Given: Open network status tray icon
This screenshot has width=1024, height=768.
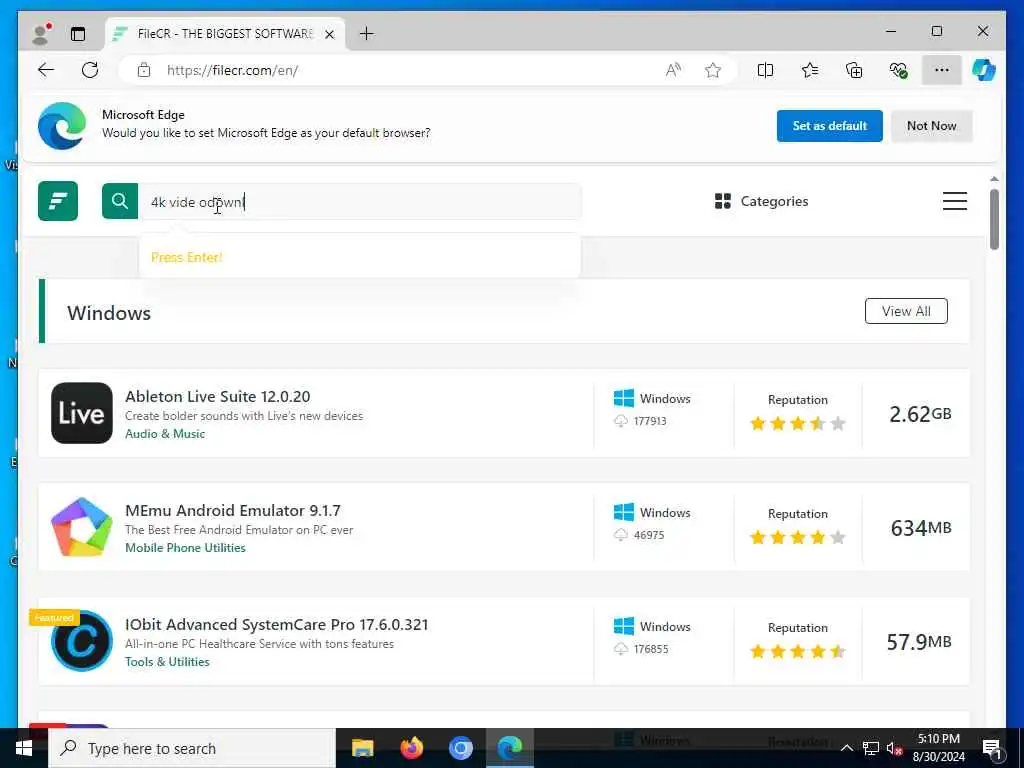Looking at the screenshot, I should point(871,748).
